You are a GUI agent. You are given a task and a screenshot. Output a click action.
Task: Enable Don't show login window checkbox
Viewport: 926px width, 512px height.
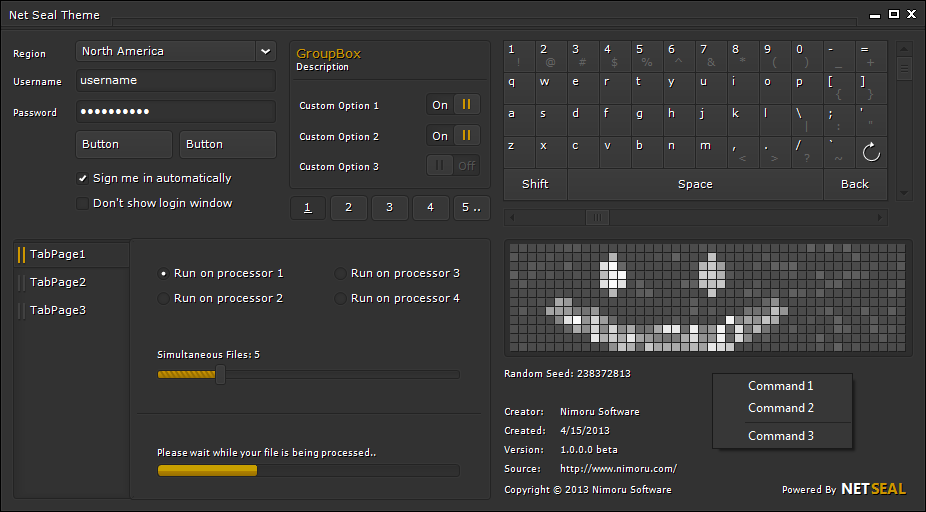[83, 204]
